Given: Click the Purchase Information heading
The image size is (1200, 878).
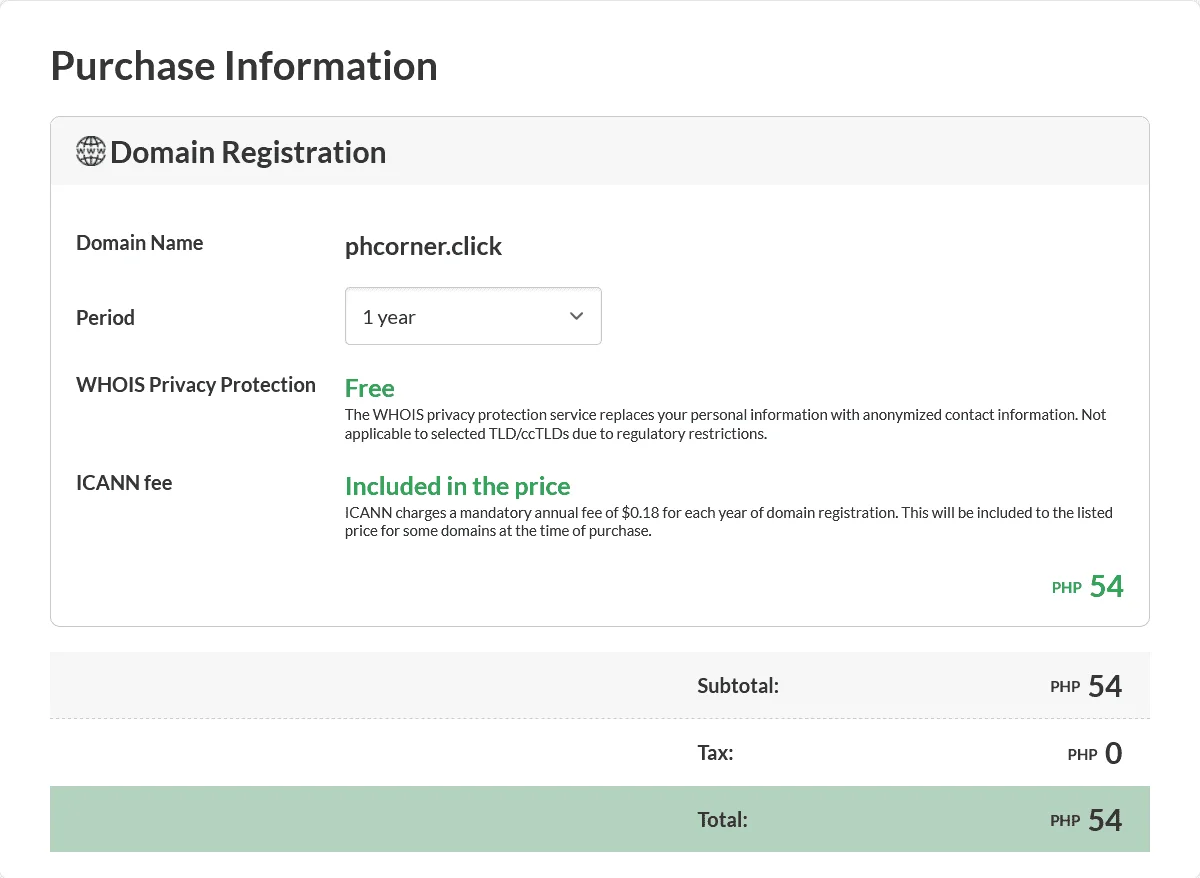Looking at the screenshot, I should pyautogui.click(x=244, y=66).
